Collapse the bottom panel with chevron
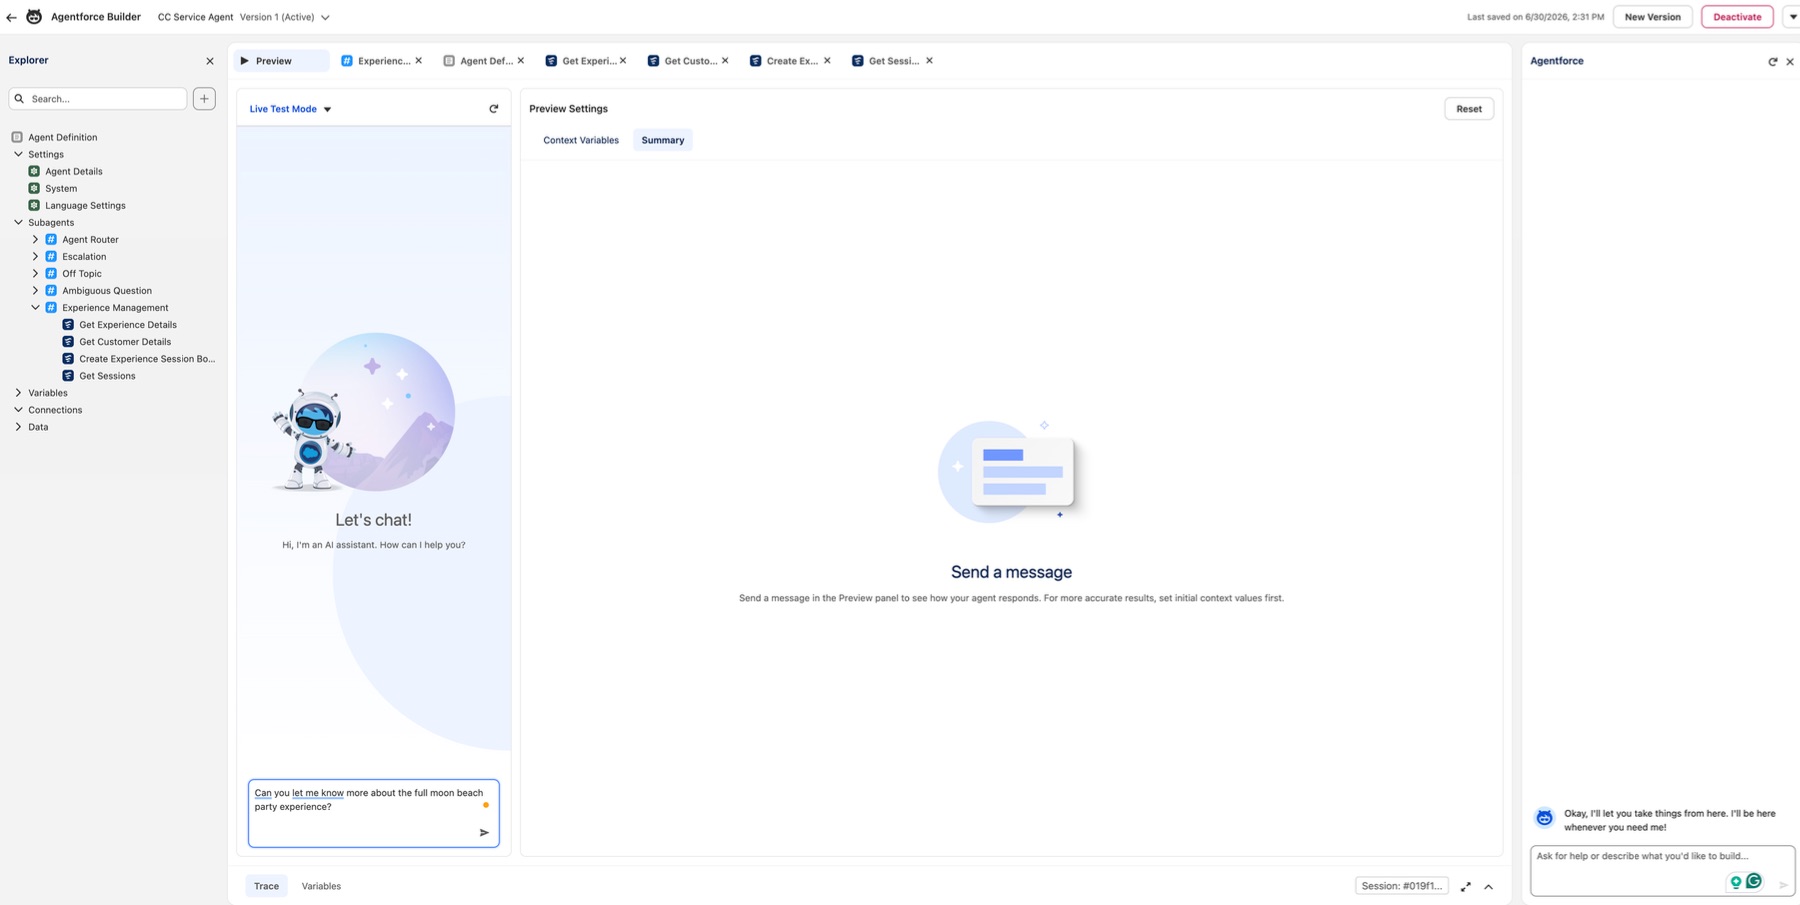This screenshot has height=905, width=1800. pyautogui.click(x=1489, y=887)
